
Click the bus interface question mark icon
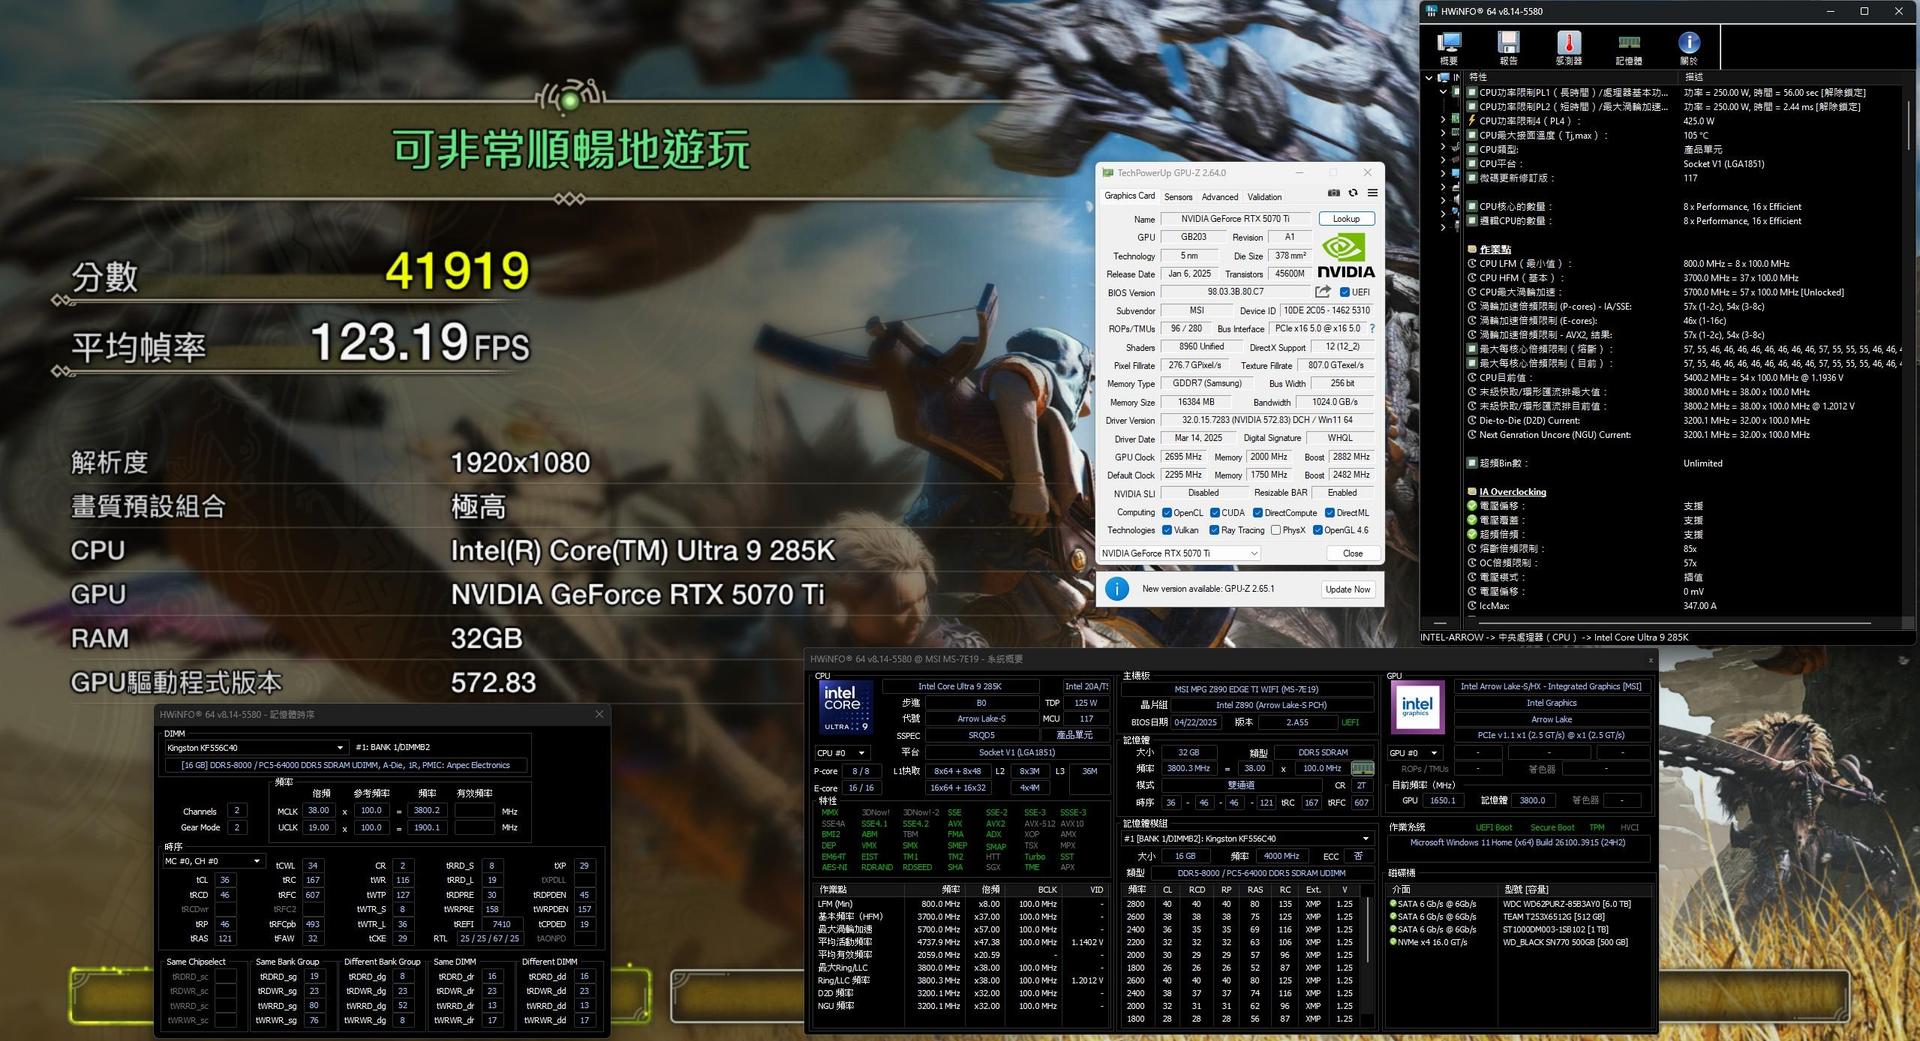(x=1371, y=328)
